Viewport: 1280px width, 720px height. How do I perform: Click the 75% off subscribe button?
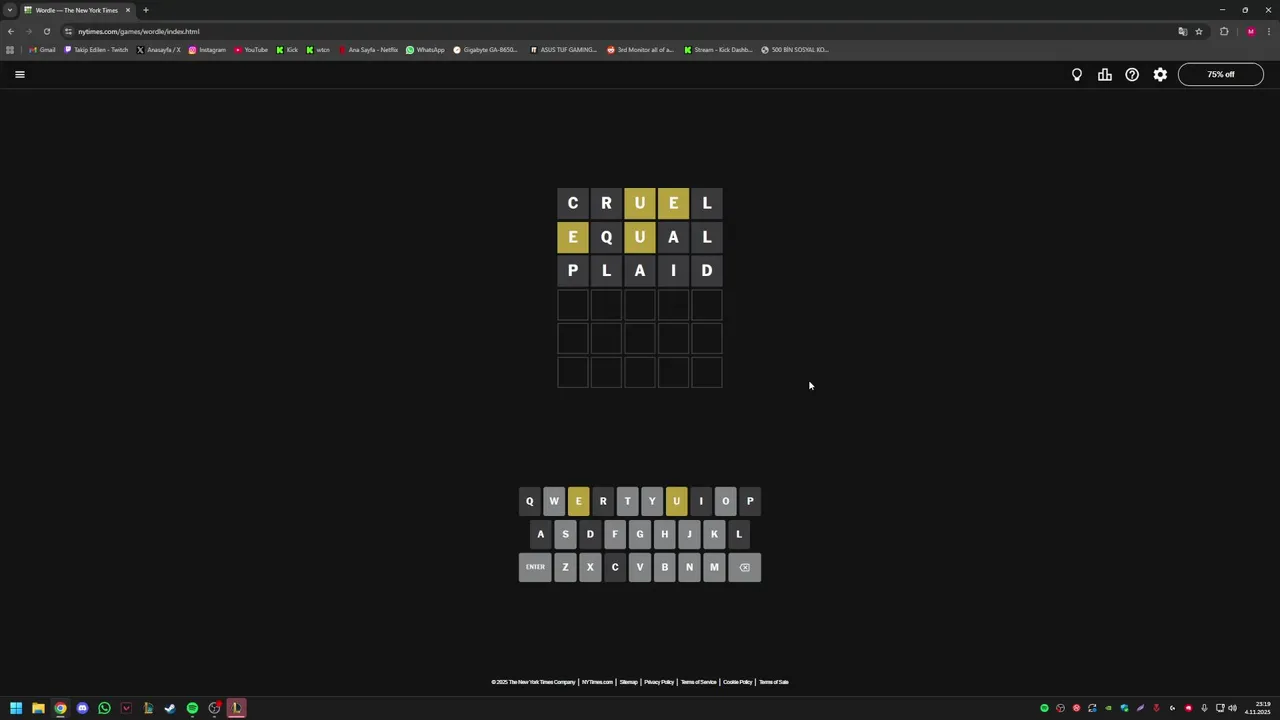pos(1221,74)
